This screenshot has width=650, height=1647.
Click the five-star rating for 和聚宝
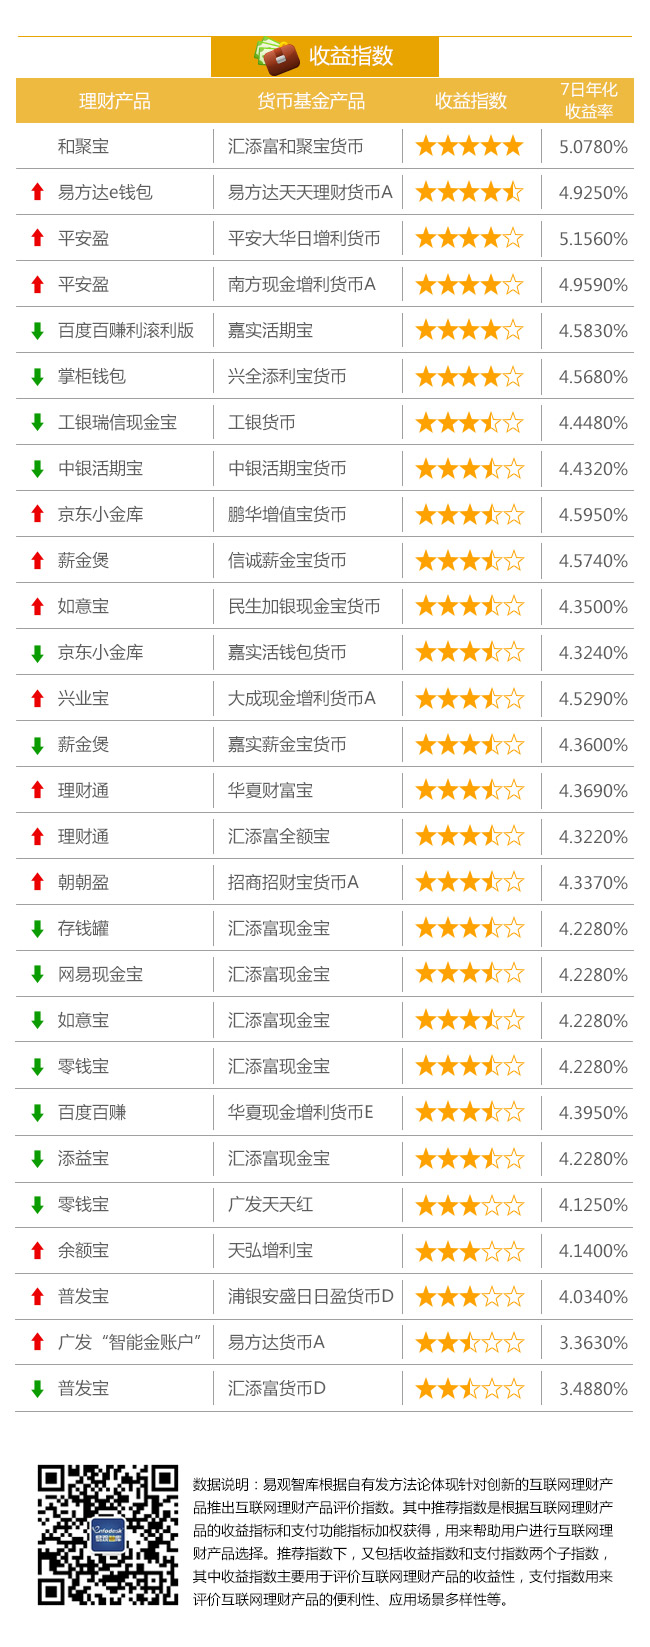tap(469, 146)
